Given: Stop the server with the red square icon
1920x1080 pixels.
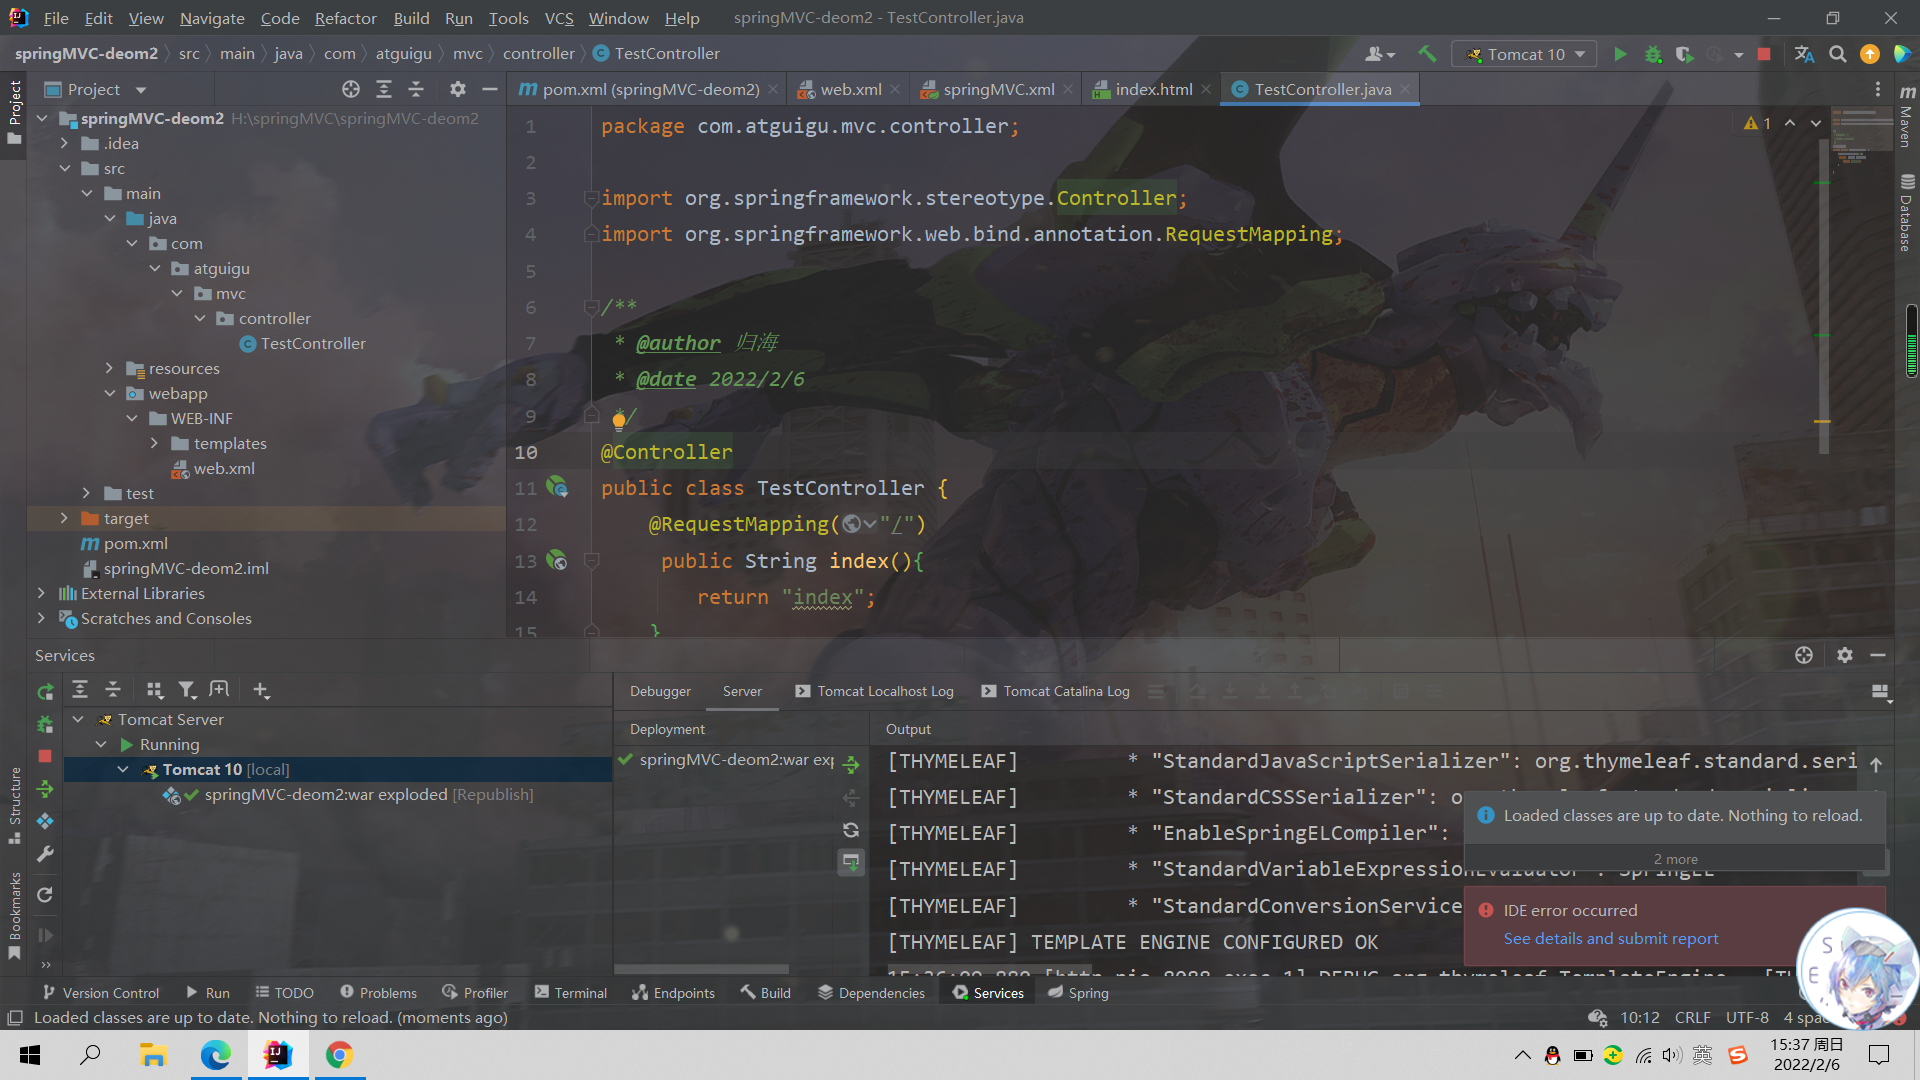Looking at the screenshot, I should 44,757.
